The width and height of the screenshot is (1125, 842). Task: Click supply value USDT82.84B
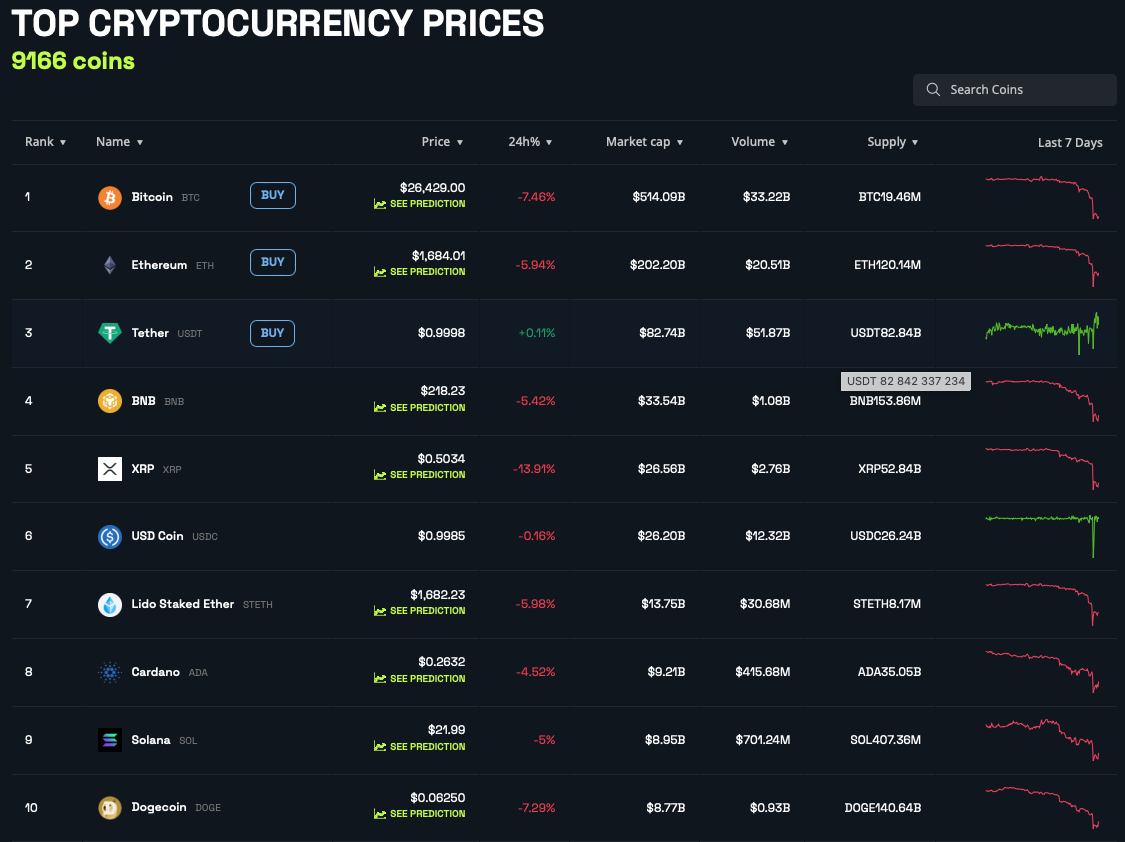pos(885,333)
